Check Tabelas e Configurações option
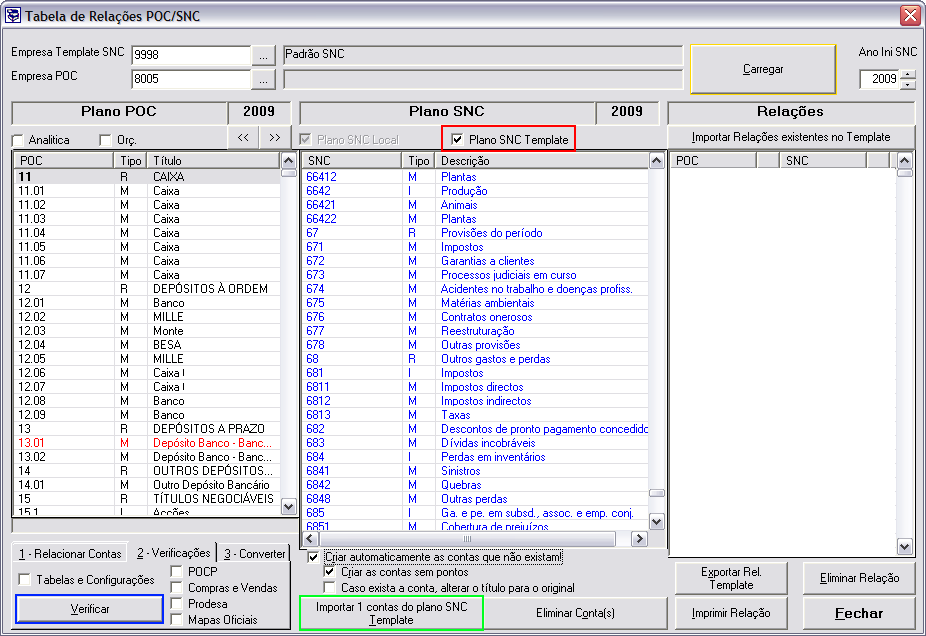The width and height of the screenshot is (926, 636). coord(24,579)
